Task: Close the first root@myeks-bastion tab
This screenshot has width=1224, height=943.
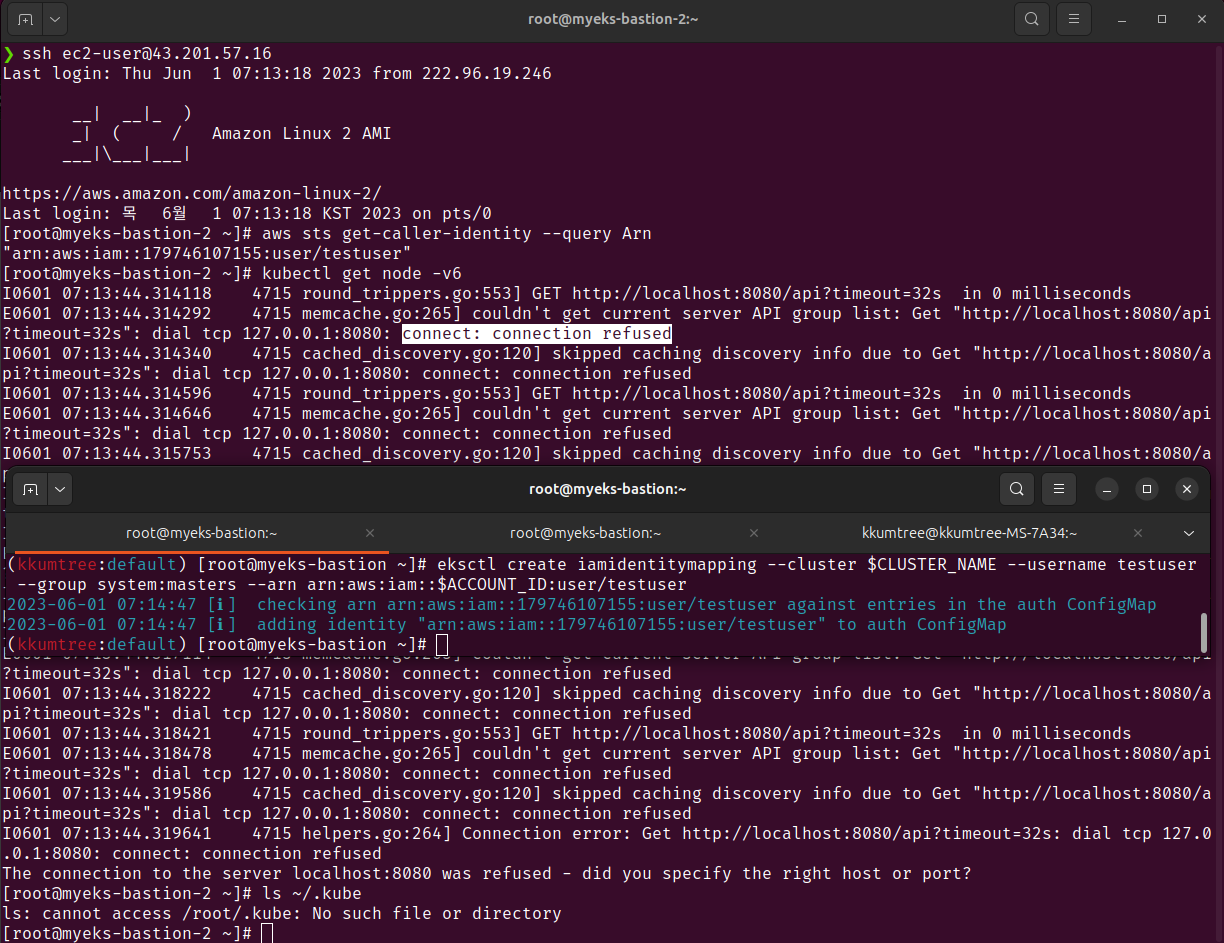Action: [x=370, y=533]
